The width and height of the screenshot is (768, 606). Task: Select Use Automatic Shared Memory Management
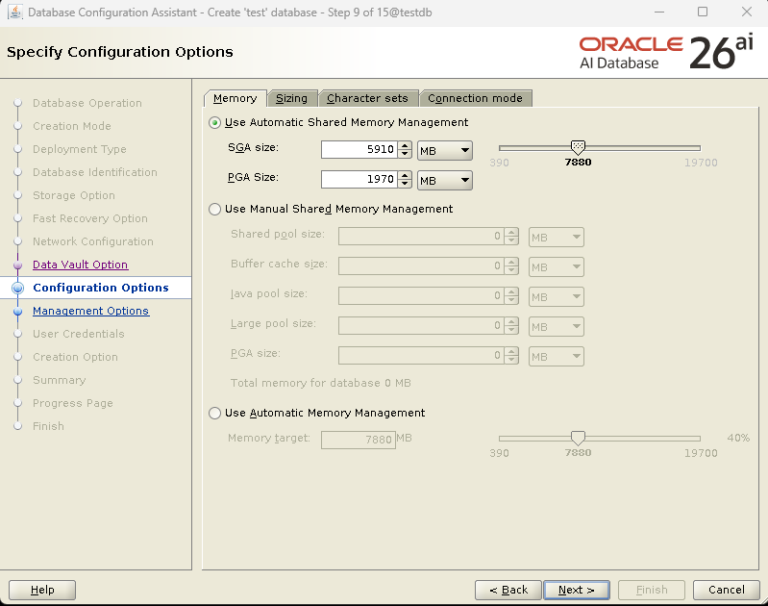tap(215, 122)
